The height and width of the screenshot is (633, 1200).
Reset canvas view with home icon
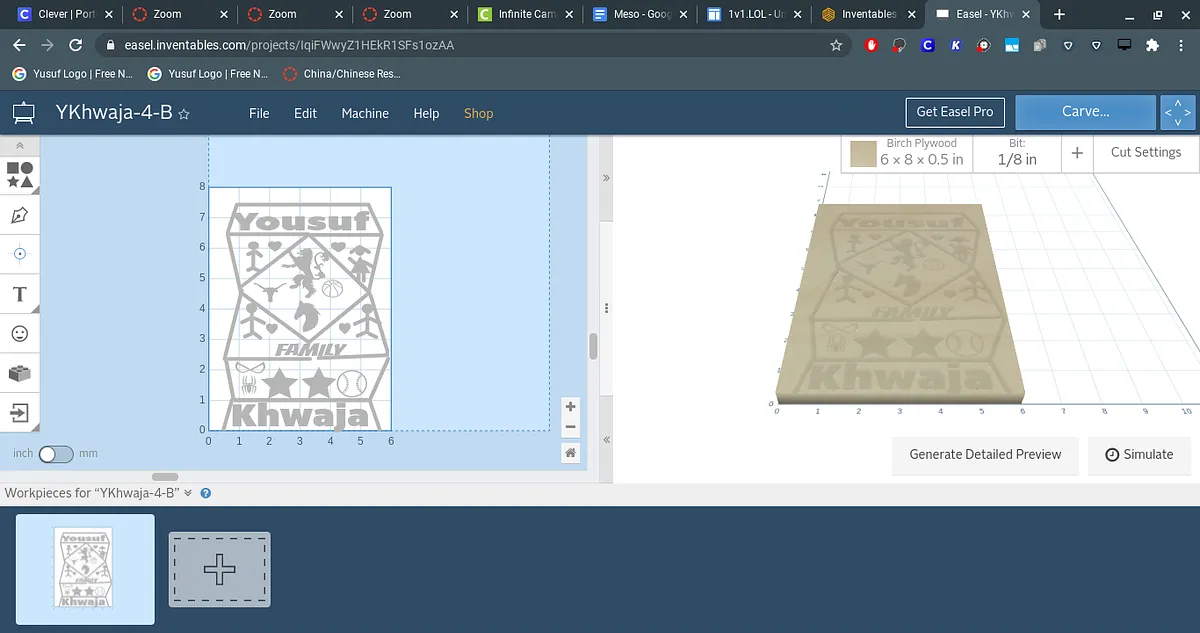(x=570, y=453)
